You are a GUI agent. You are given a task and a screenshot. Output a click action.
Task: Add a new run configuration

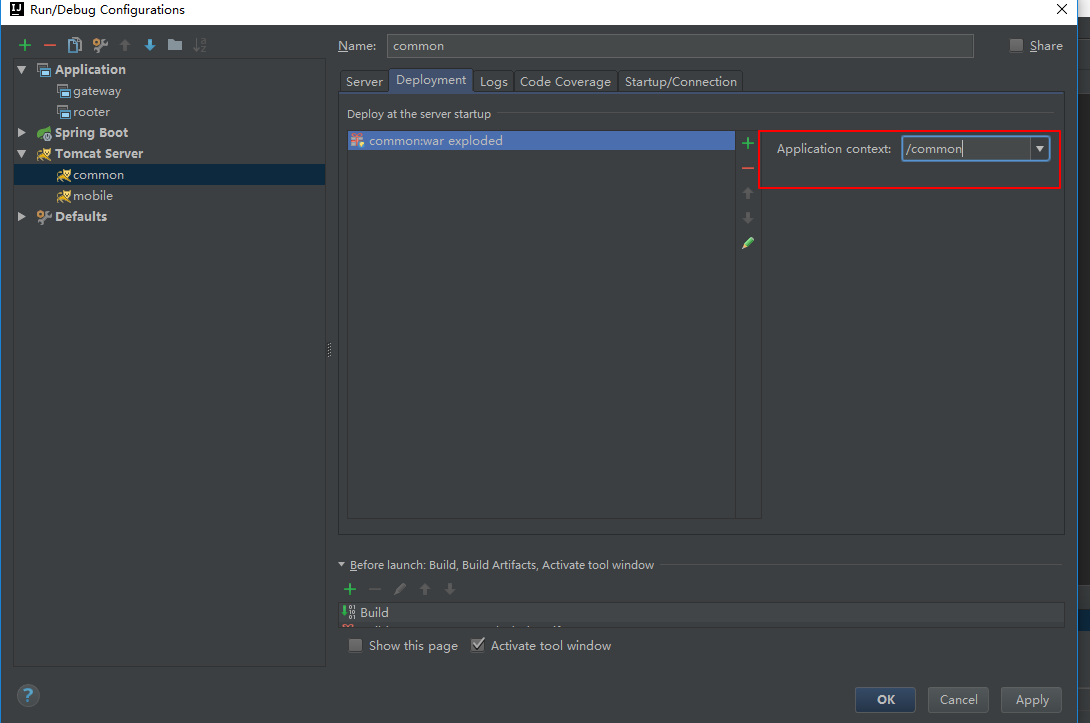(25, 45)
